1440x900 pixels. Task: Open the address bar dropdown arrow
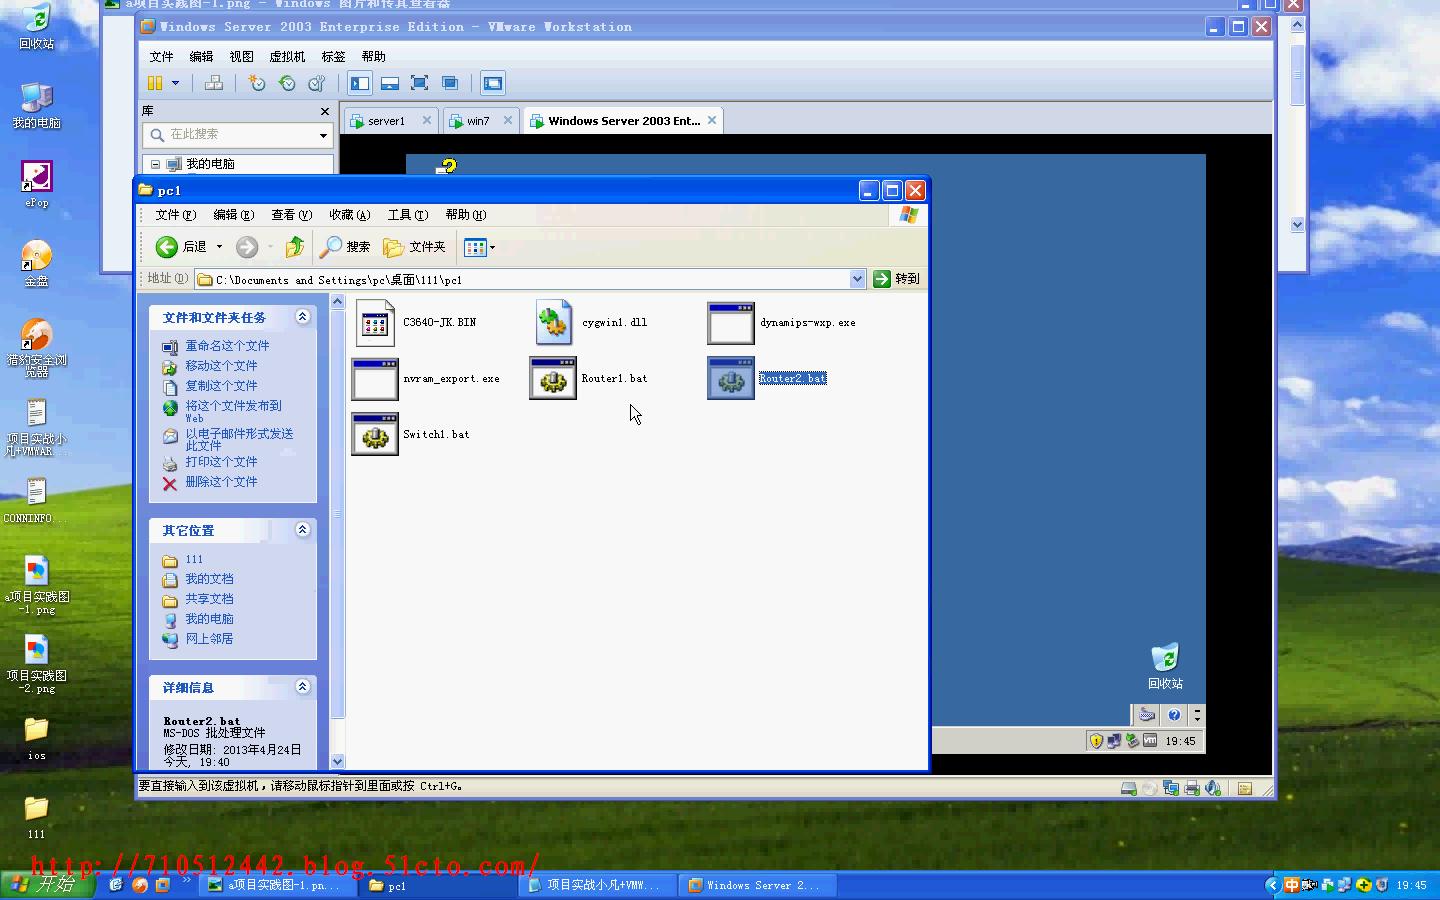[x=857, y=279]
